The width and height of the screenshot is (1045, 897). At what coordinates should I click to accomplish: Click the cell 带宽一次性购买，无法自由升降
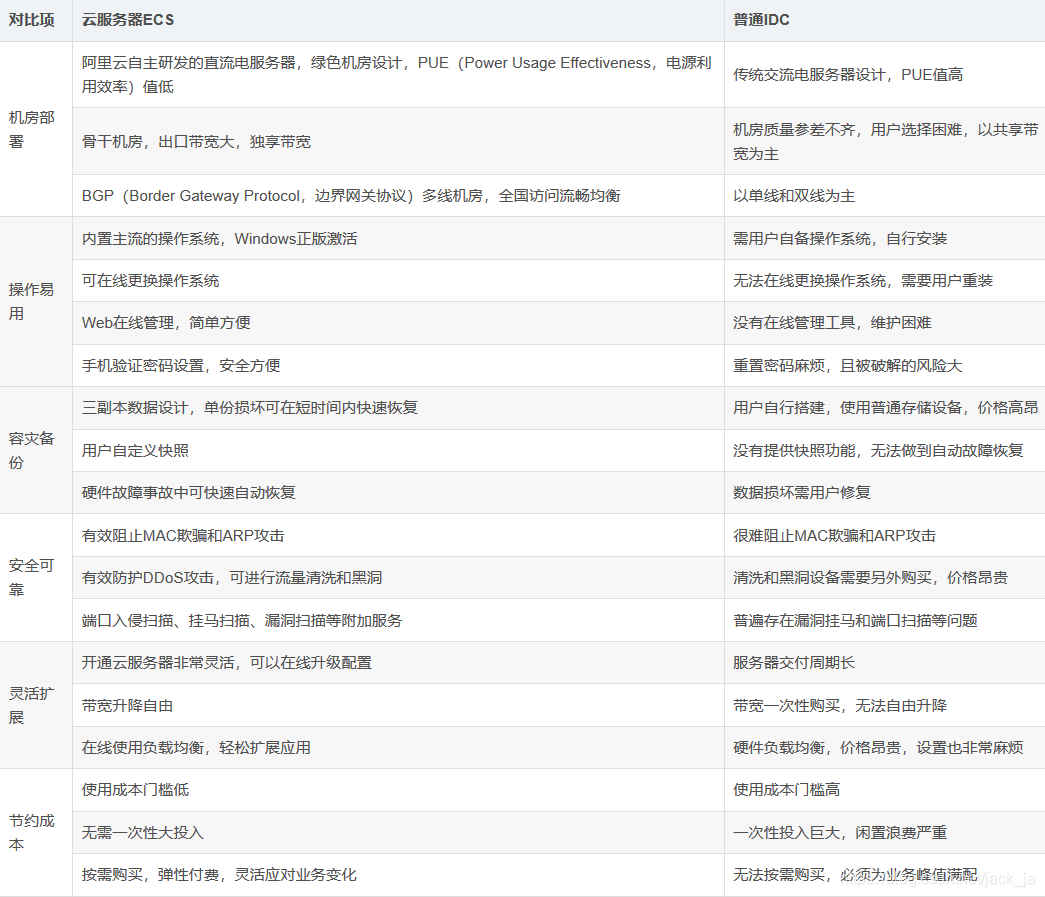[885, 706]
